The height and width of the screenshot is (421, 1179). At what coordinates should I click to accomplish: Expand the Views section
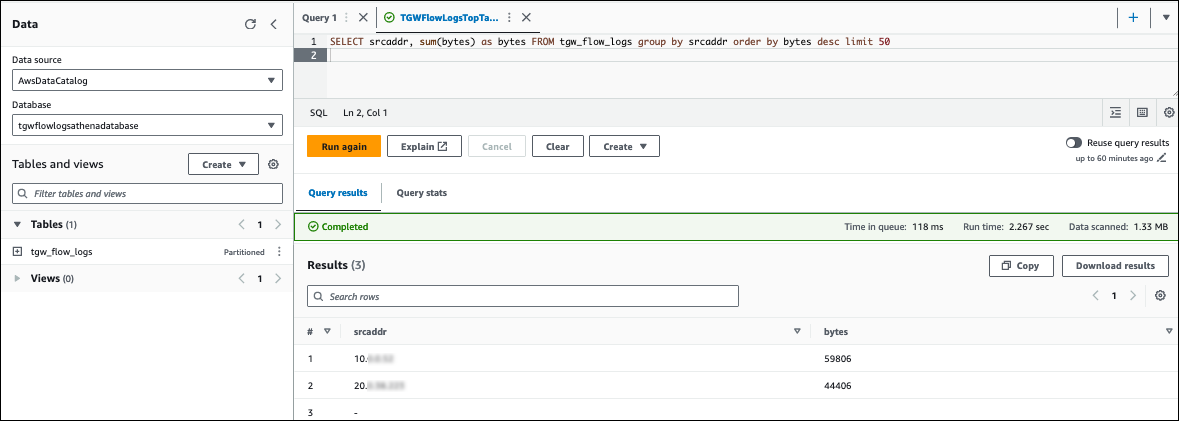18,278
